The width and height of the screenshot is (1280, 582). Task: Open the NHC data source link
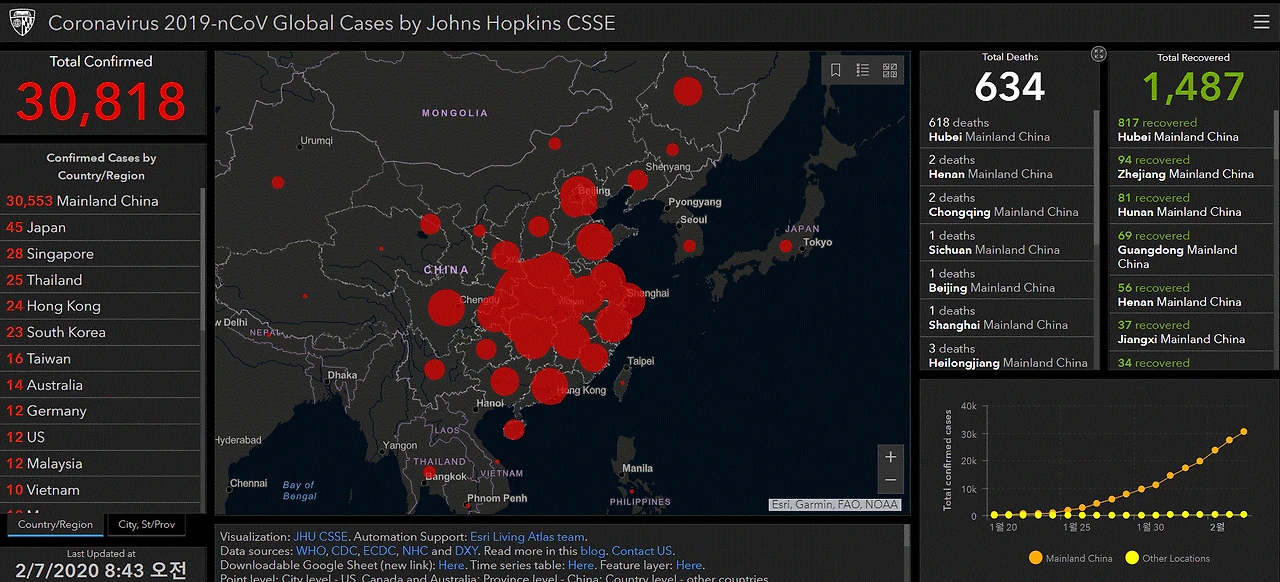point(414,551)
